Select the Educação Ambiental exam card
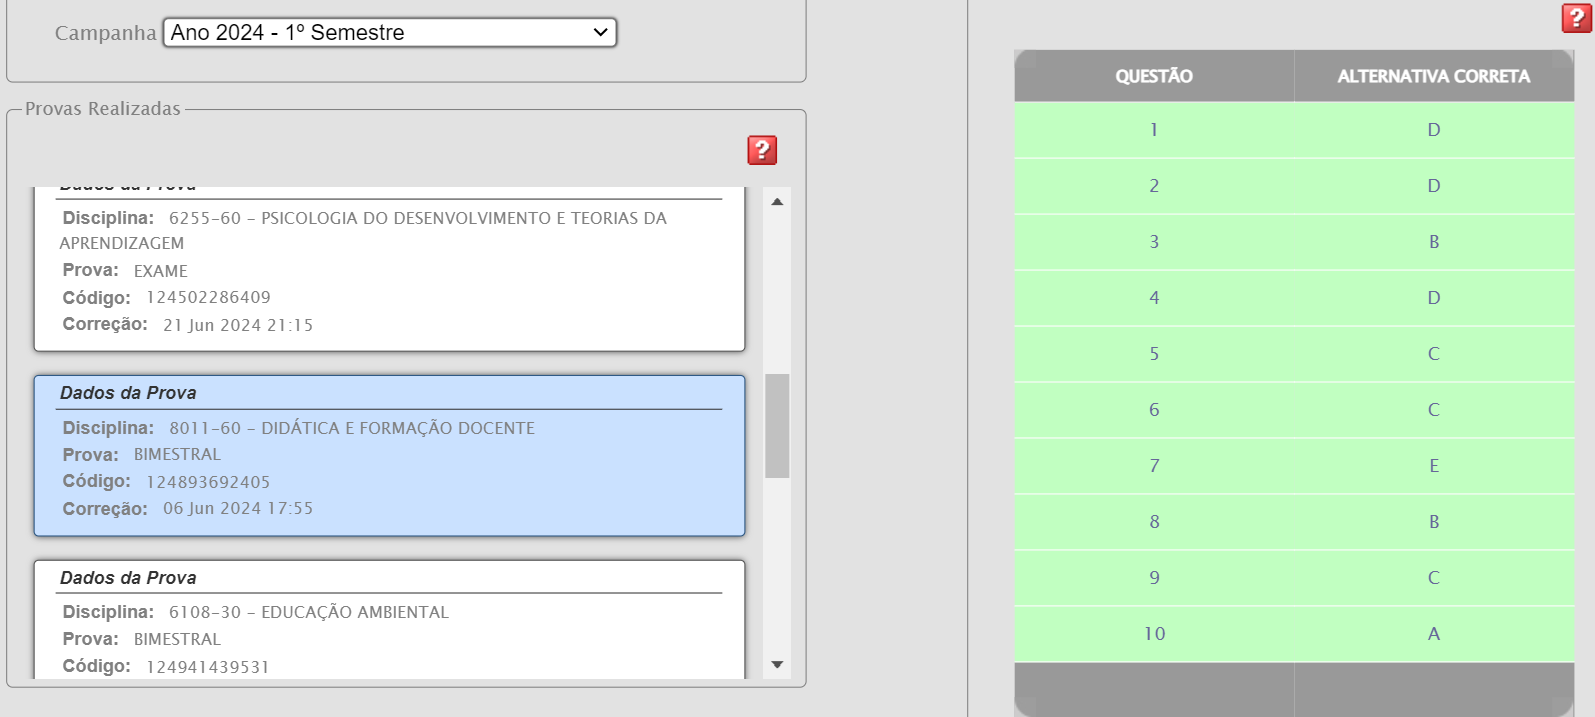This screenshot has width=1595, height=717. point(389,620)
